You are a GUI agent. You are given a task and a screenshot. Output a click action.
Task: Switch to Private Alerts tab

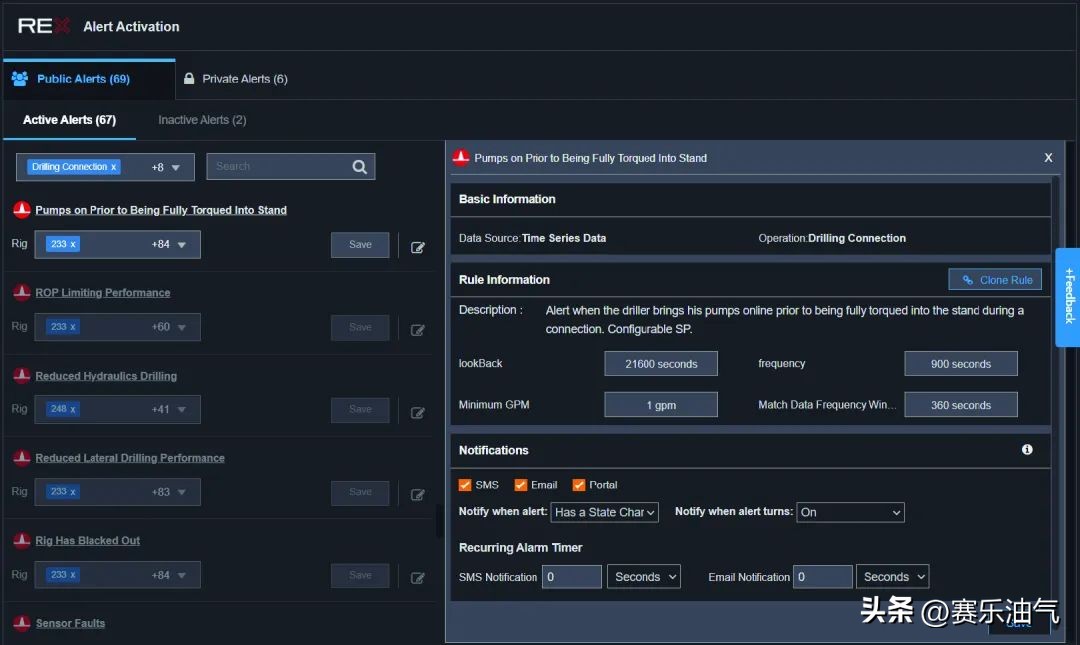click(236, 79)
